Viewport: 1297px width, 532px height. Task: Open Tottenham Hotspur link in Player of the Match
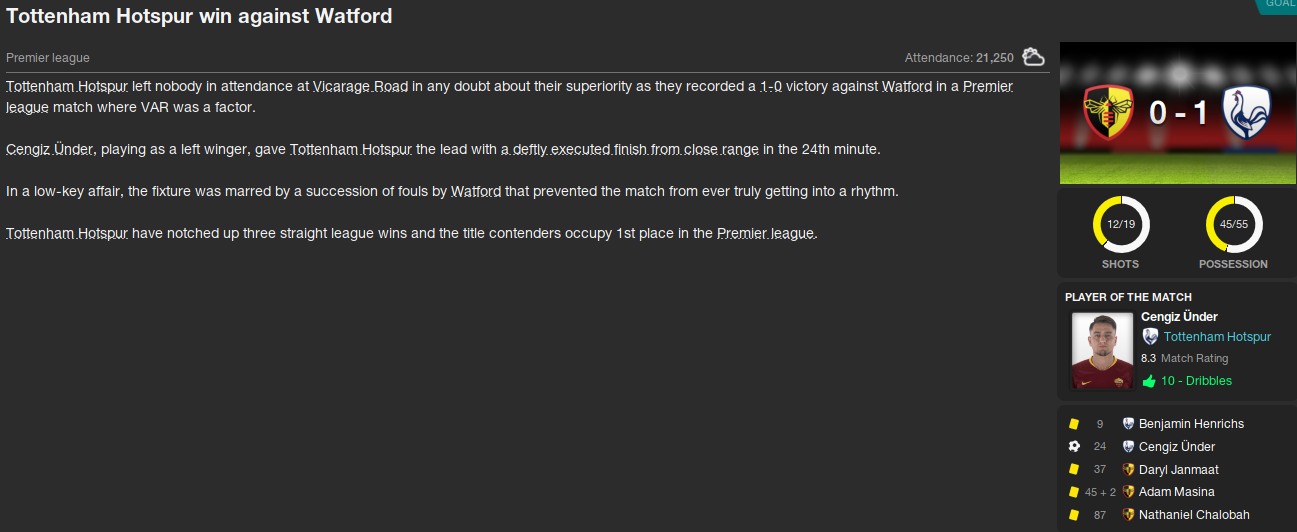1217,337
